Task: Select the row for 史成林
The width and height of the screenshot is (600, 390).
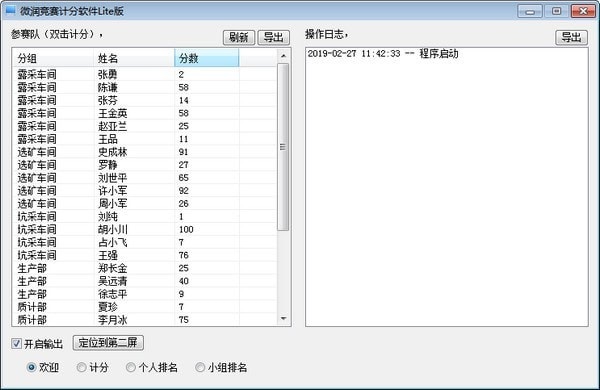Action: [x=145, y=152]
